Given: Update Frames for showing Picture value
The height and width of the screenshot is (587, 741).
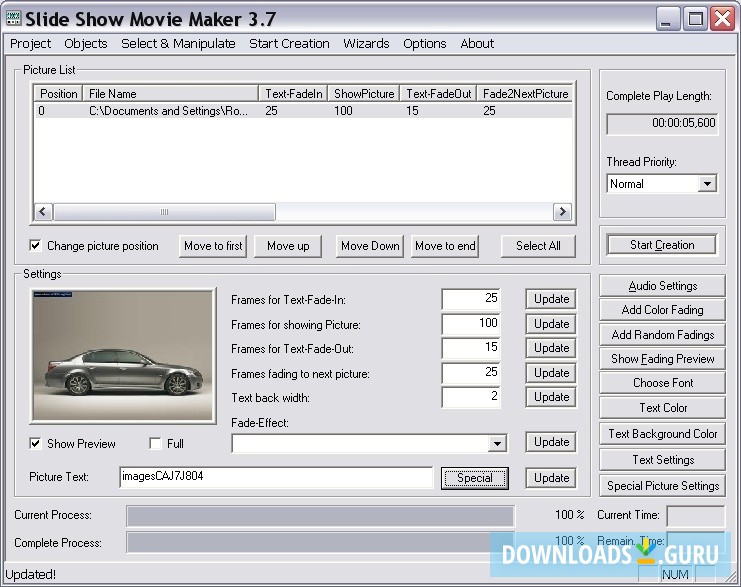Looking at the screenshot, I should point(551,324).
